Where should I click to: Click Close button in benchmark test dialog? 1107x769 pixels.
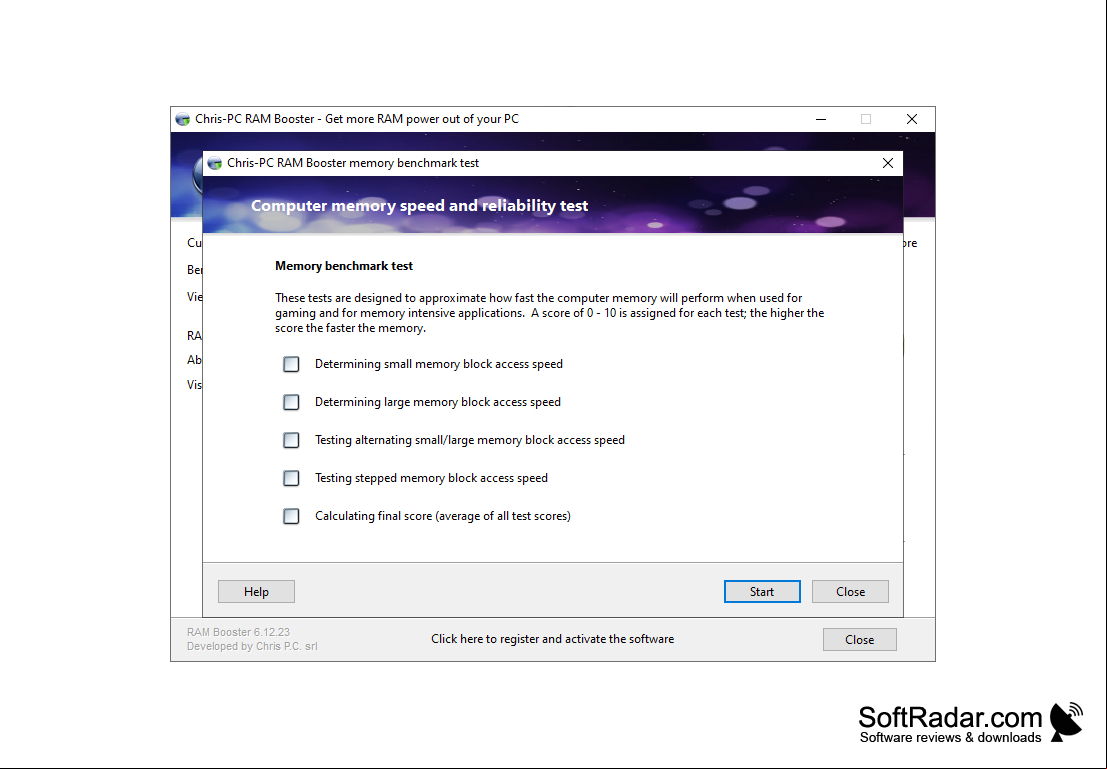(850, 592)
